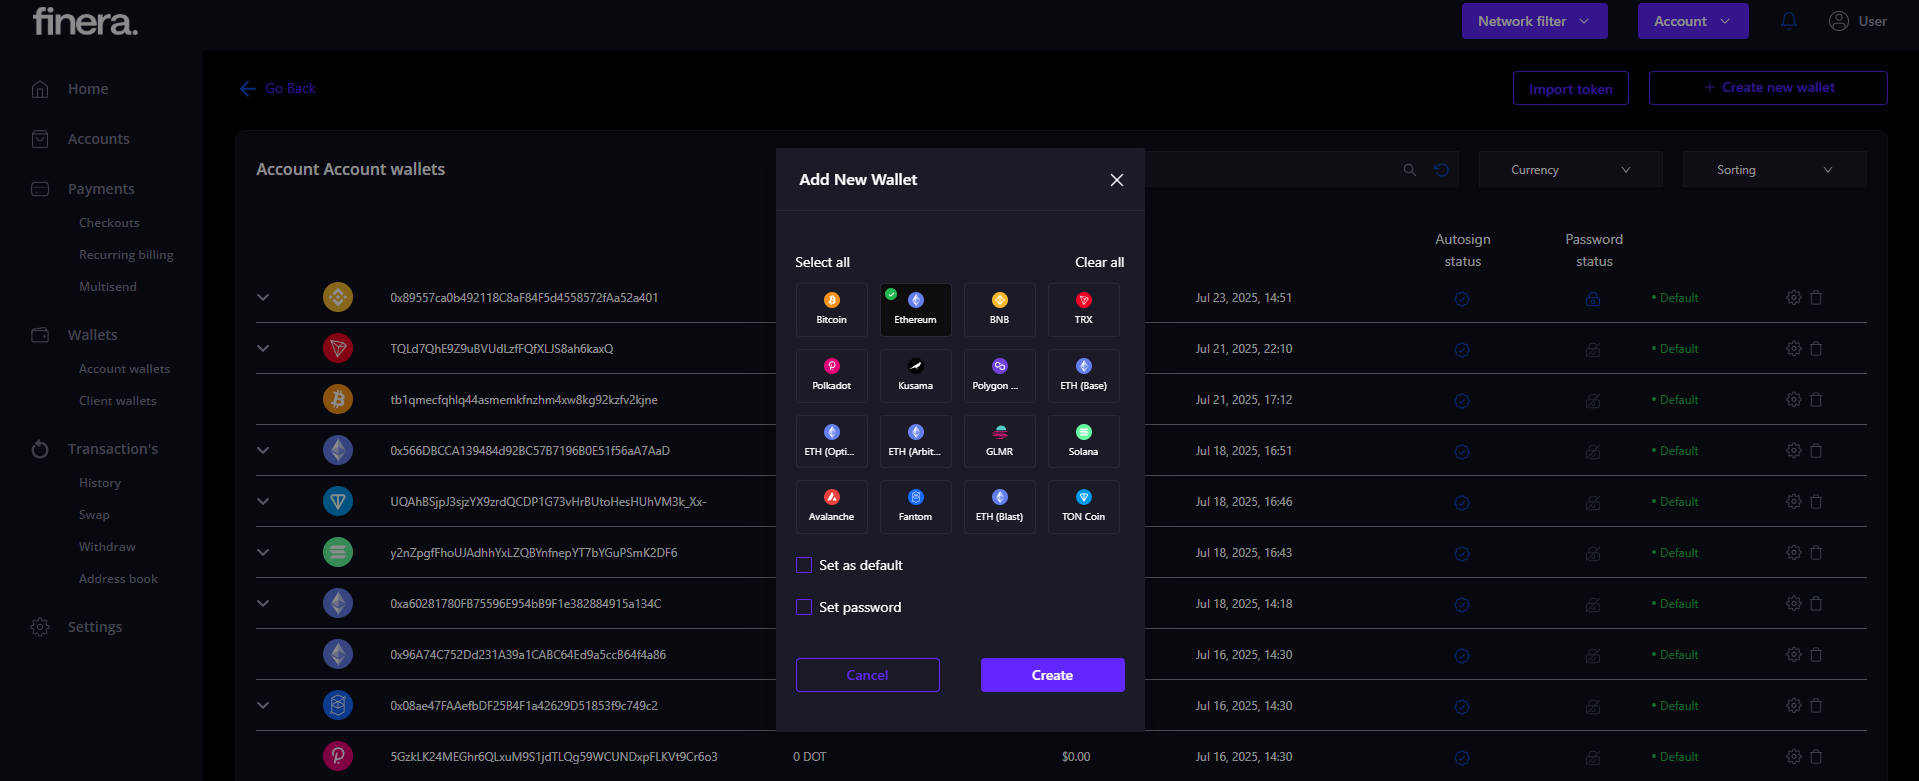Viewport: 1919px width, 781px height.
Task: Pick the TON Coin network tile
Action: 1083,506
